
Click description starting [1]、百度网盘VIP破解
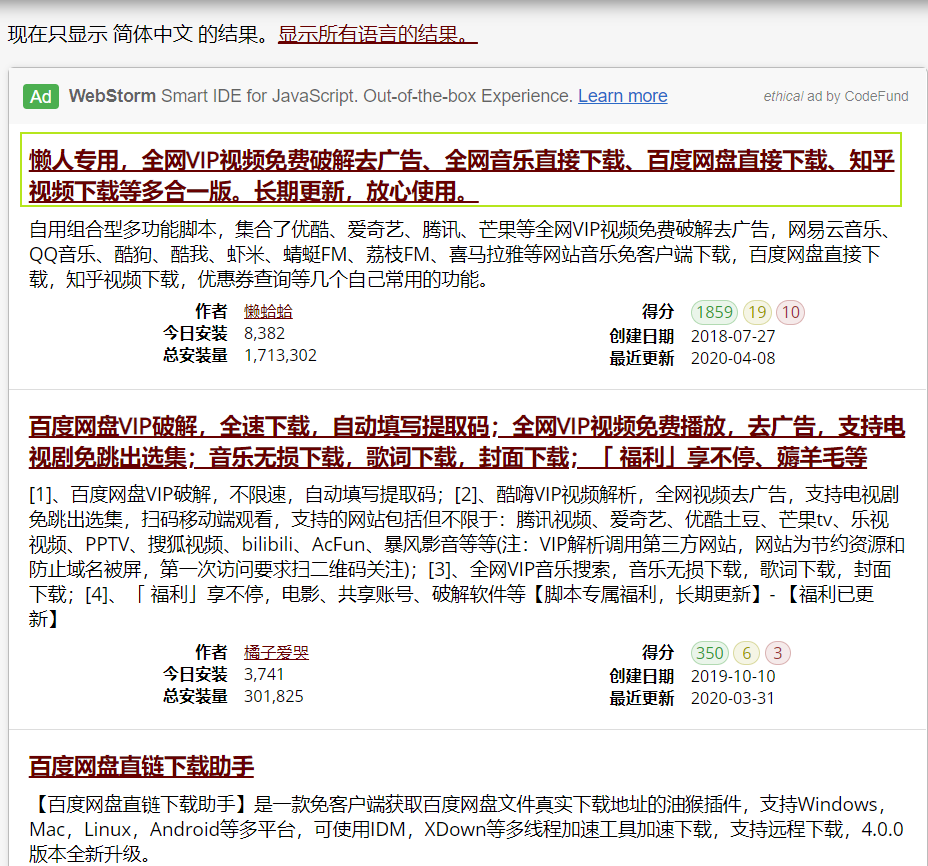pyautogui.click(x=466, y=556)
